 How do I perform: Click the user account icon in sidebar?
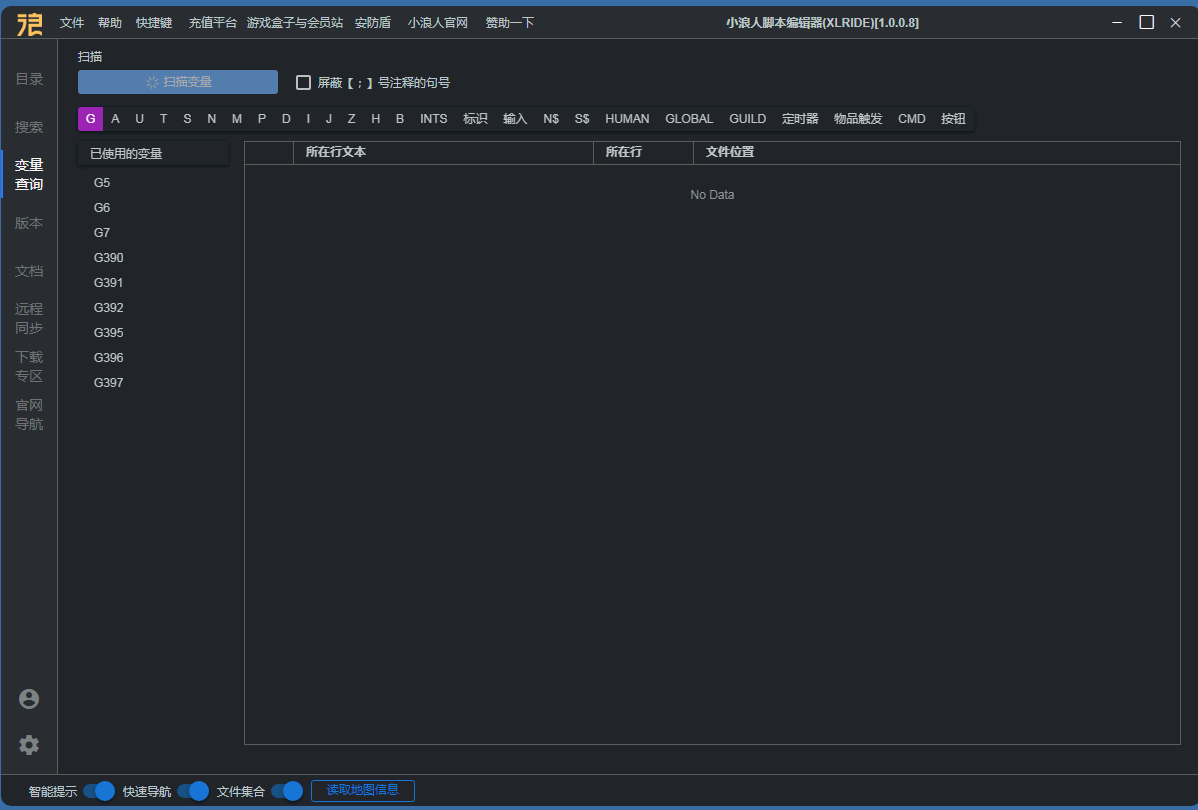[x=29, y=699]
